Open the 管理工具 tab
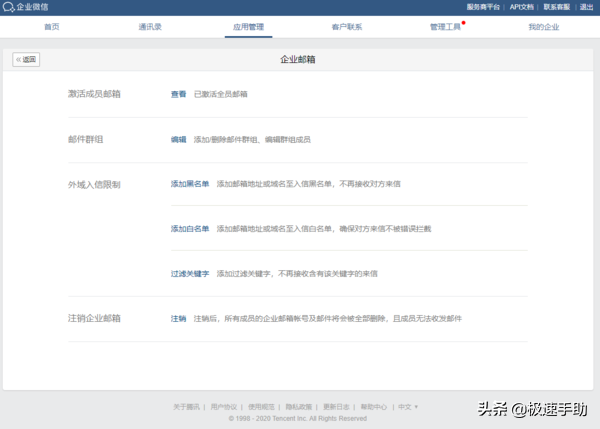The height and width of the screenshot is (429, 600). 445,27
